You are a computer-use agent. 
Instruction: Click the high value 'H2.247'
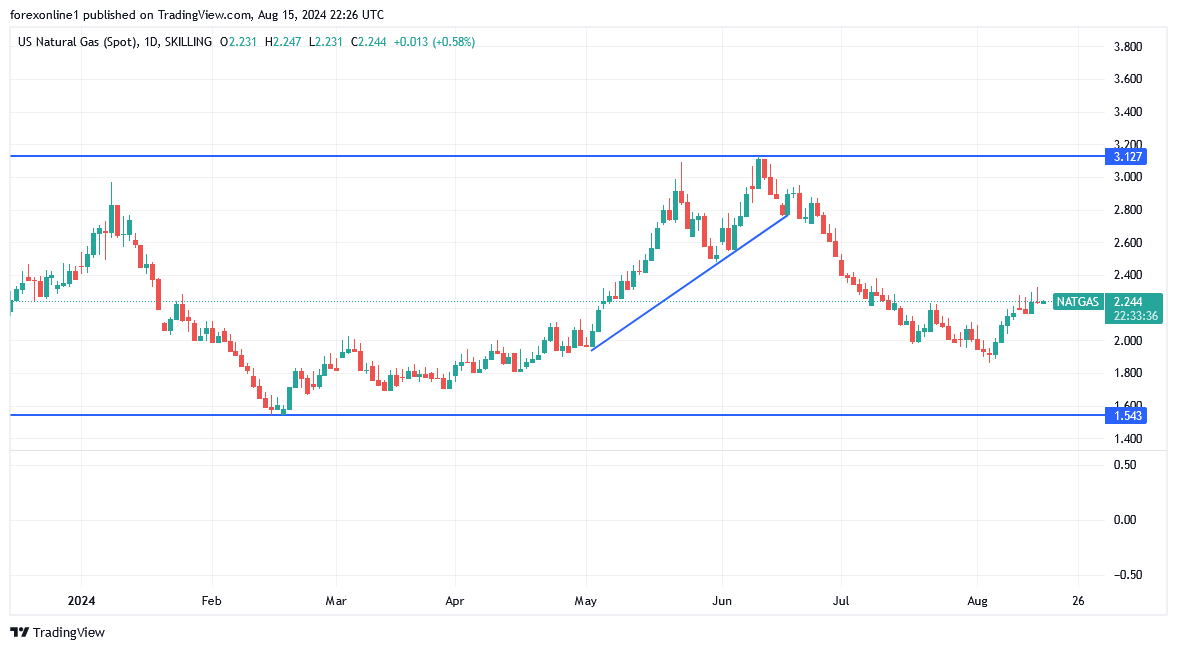tap(283, 42)
